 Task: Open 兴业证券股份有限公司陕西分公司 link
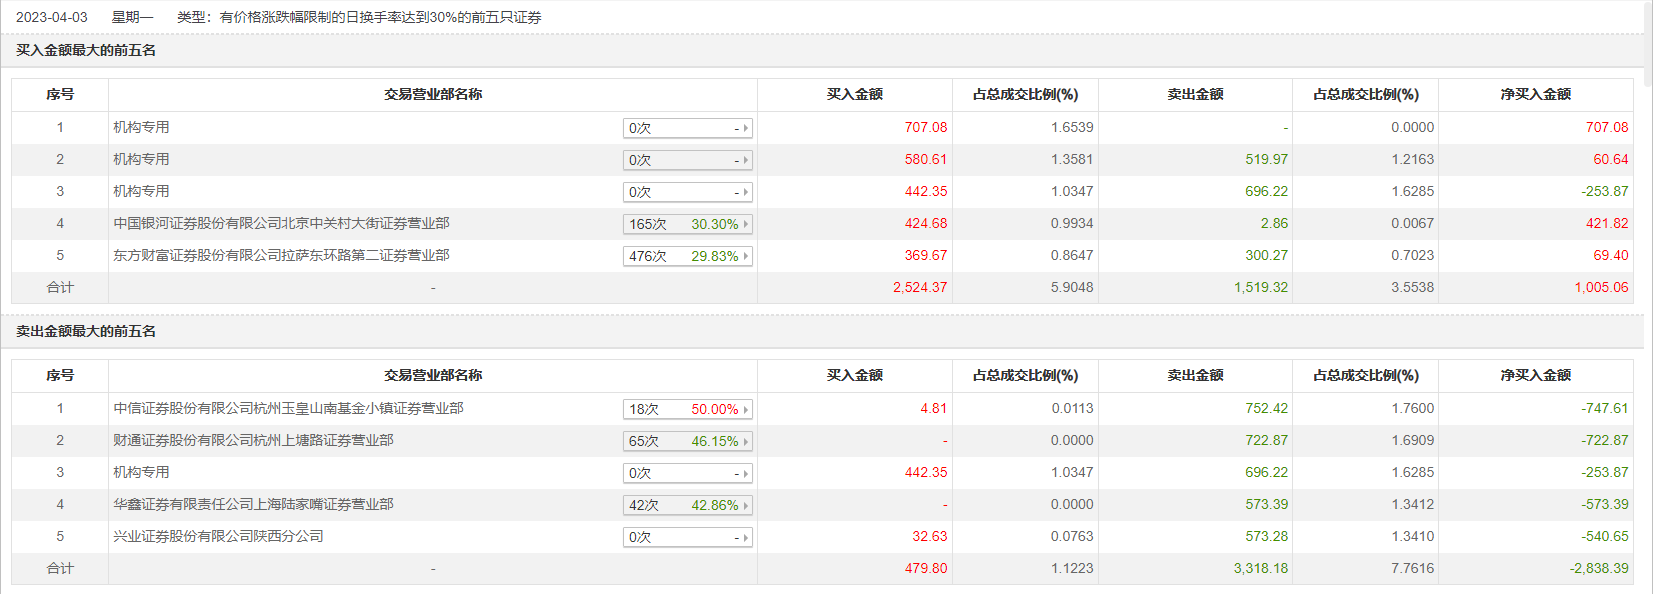[x=218, y=536]
